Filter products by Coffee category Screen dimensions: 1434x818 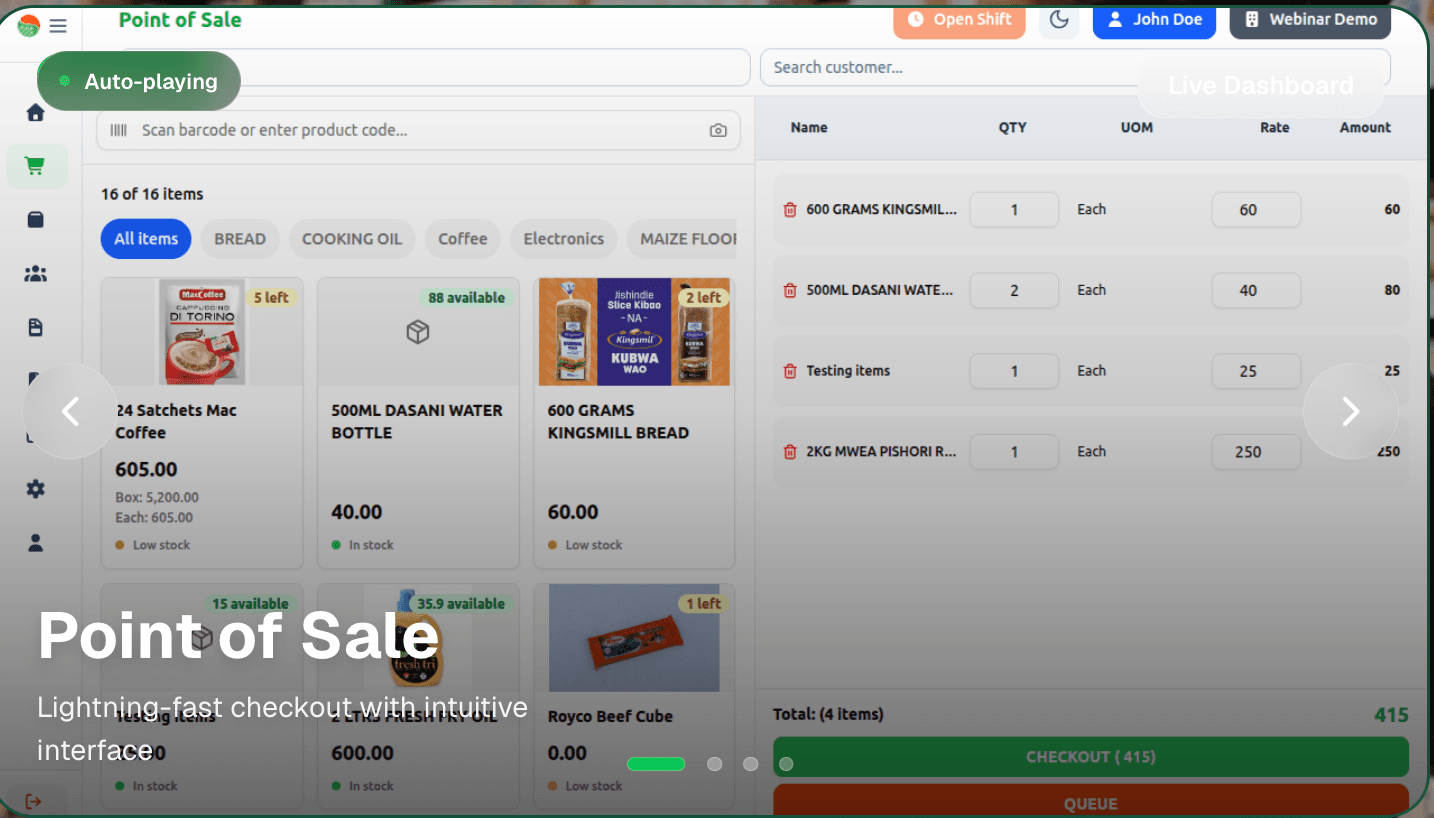tap(463, 239)
